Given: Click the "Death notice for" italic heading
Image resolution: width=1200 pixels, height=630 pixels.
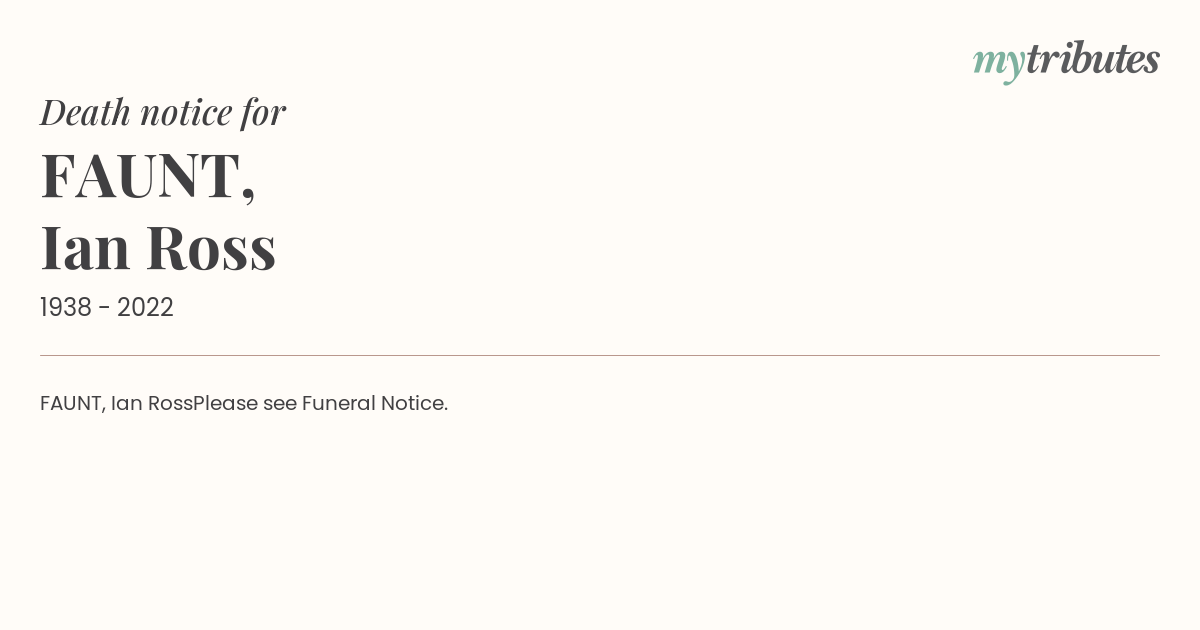Looking at the screenshot, I should tap(163, 112).
